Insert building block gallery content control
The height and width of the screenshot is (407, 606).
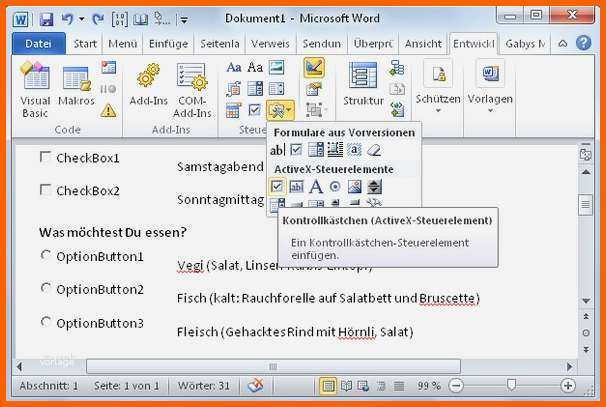pyautogui.click(x=234, y=89)
